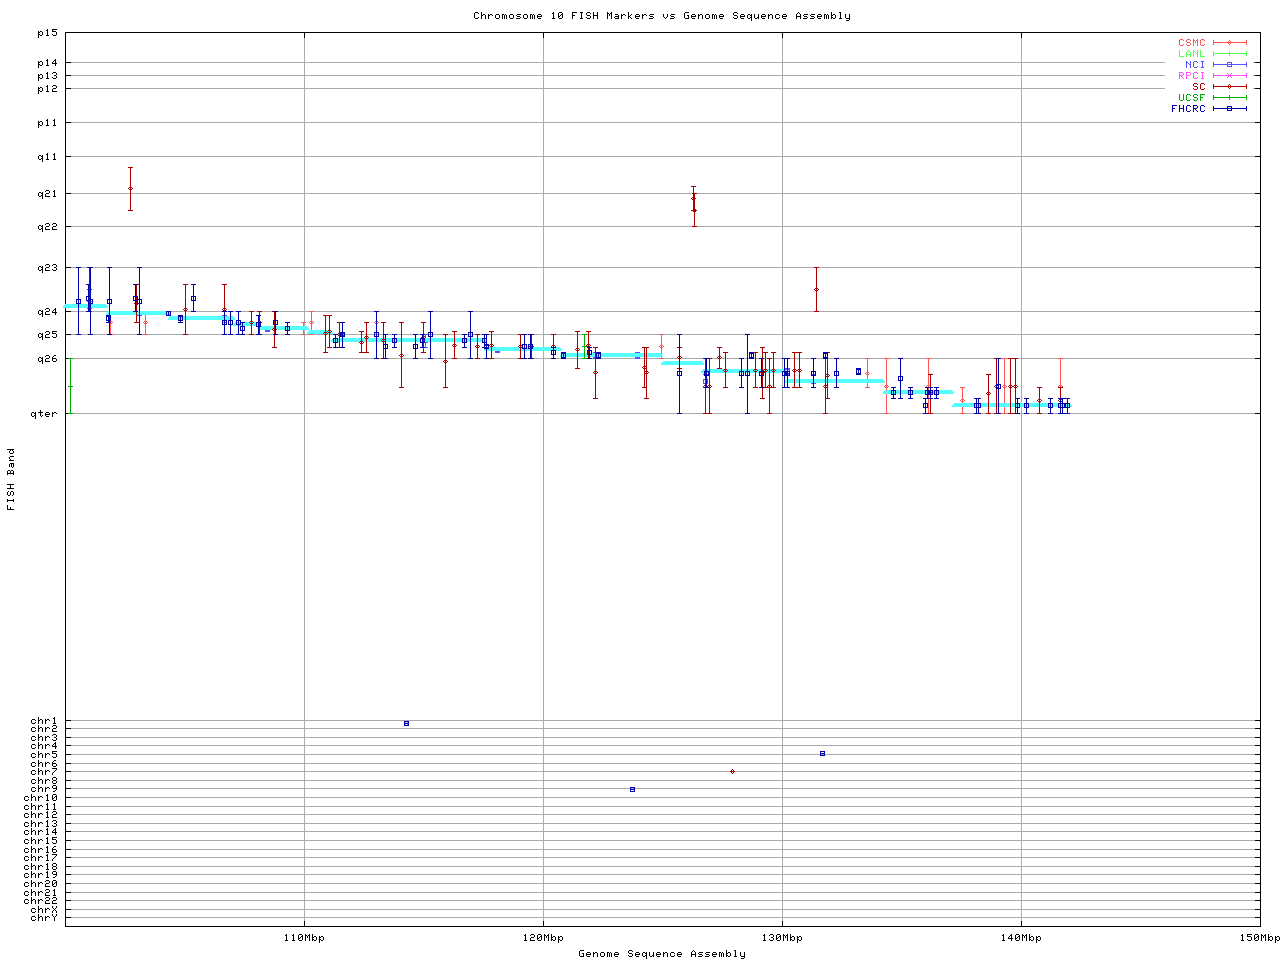Click the small diamond marker on the chr7 row
1280x960 pixels.
(732, 771)
